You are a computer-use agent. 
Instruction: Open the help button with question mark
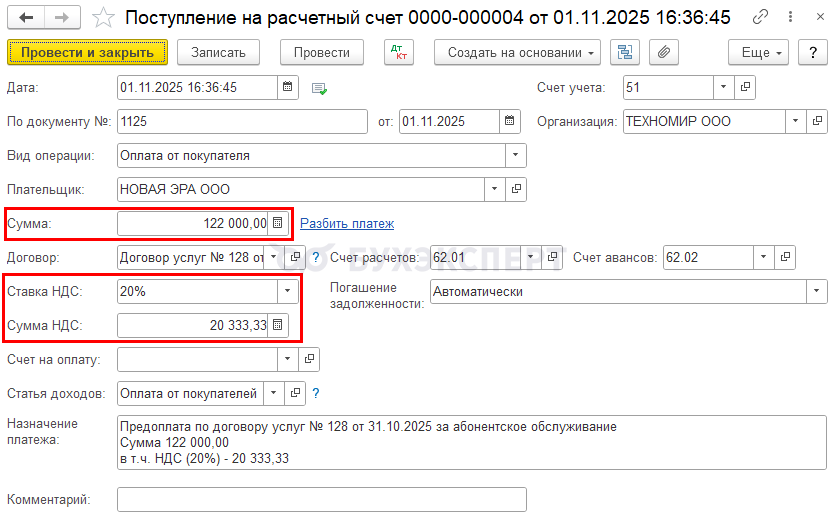(812, 52)
